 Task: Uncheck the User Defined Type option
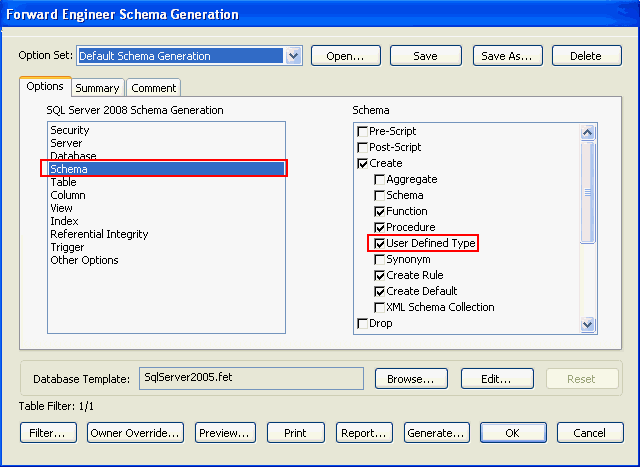[x=380, y=243]
